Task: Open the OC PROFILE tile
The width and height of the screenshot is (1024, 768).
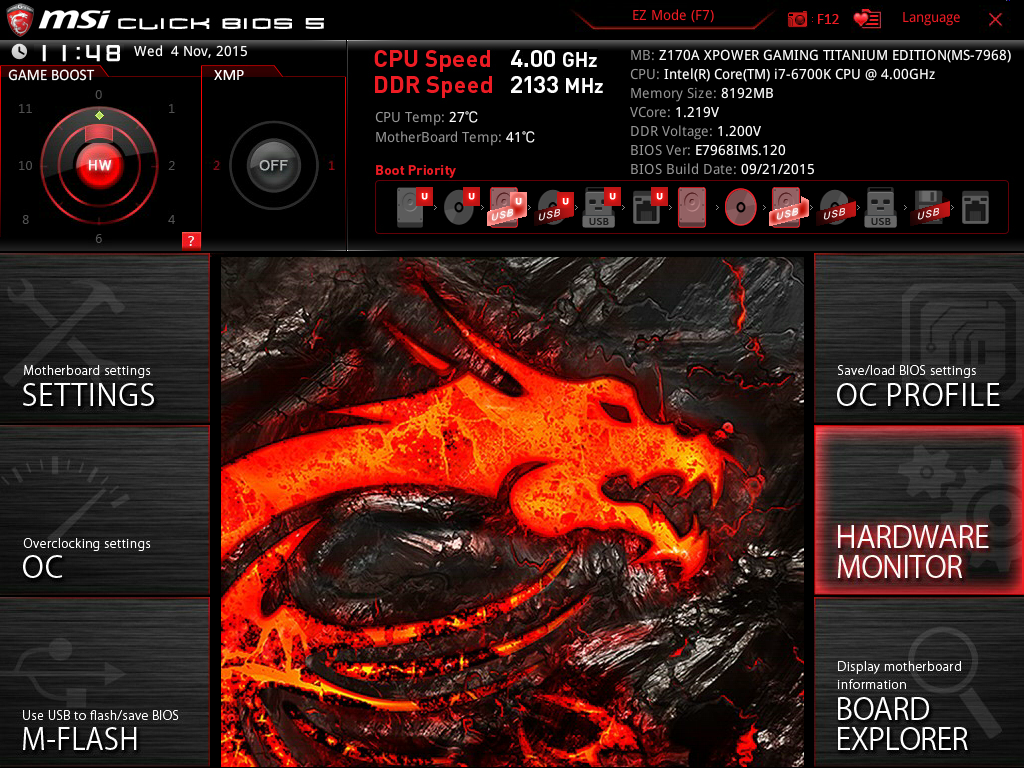Action: click(x=919, y=338)
